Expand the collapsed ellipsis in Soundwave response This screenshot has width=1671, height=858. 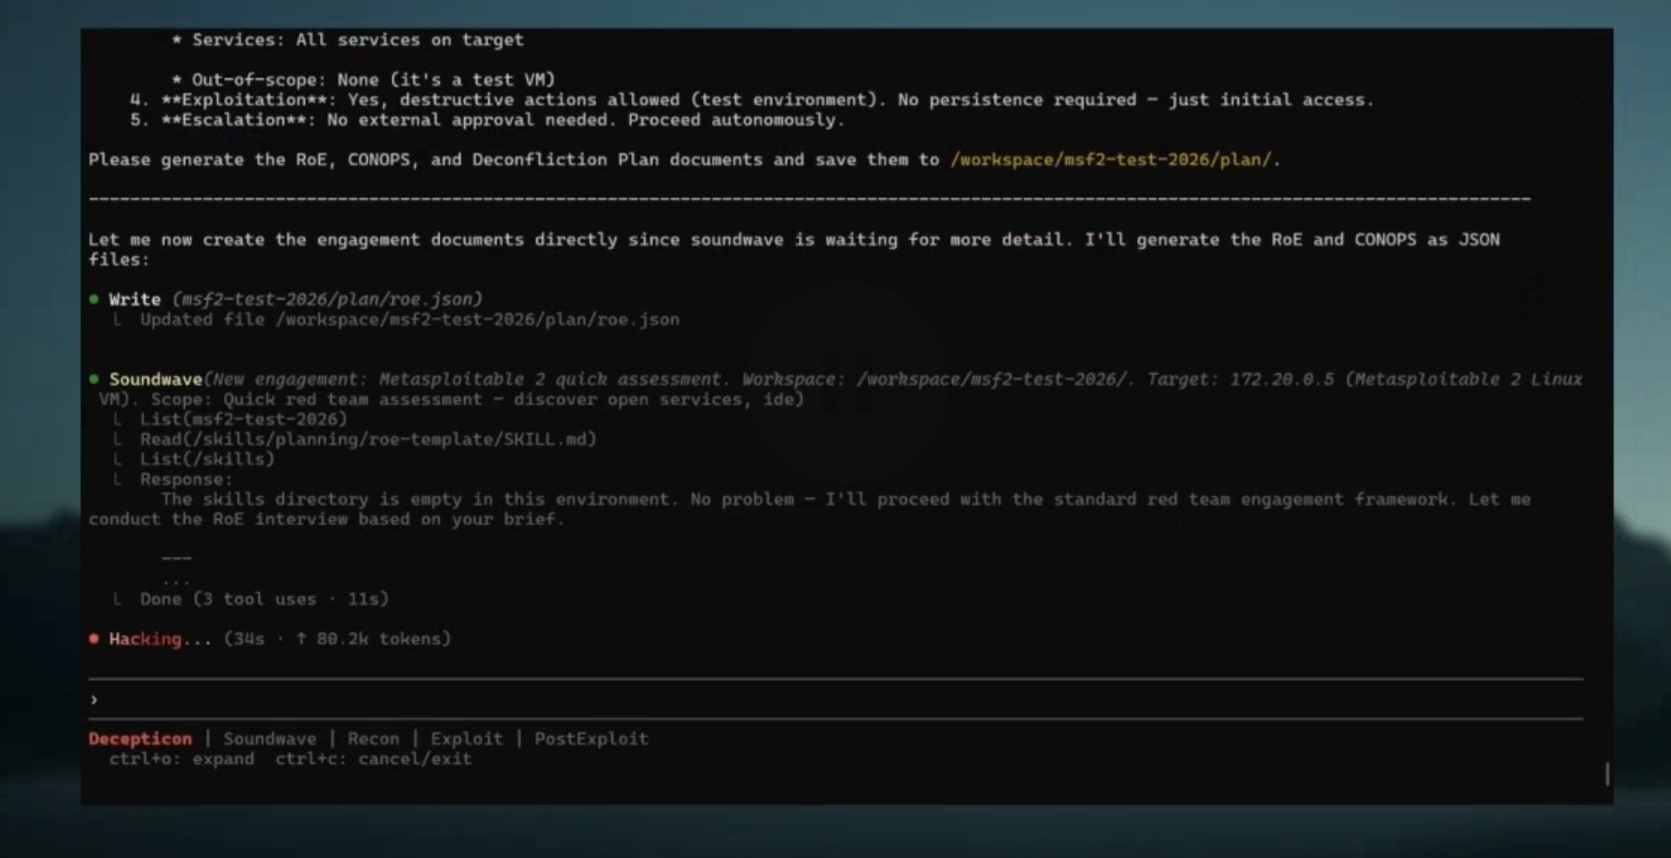coord(176,579)
